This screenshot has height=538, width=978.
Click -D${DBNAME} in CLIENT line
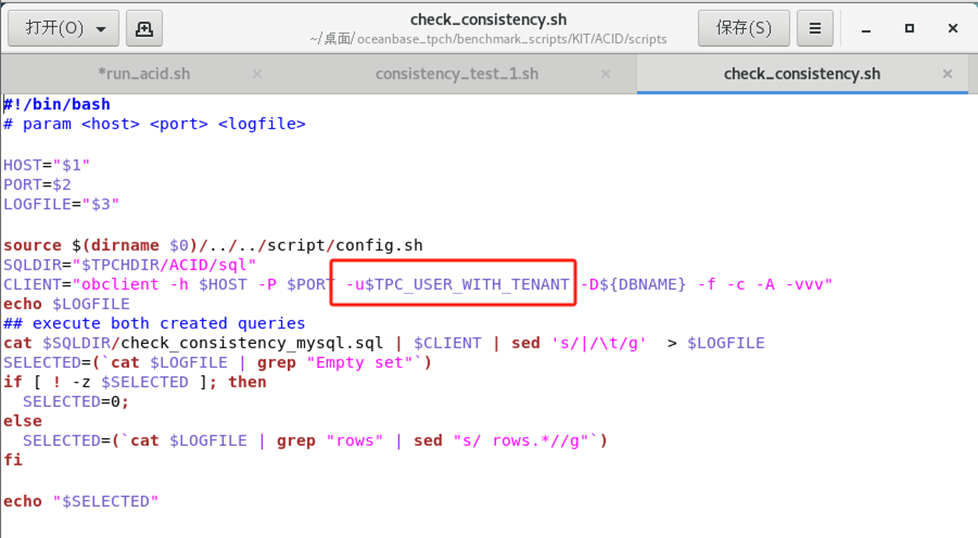(633, 284)
